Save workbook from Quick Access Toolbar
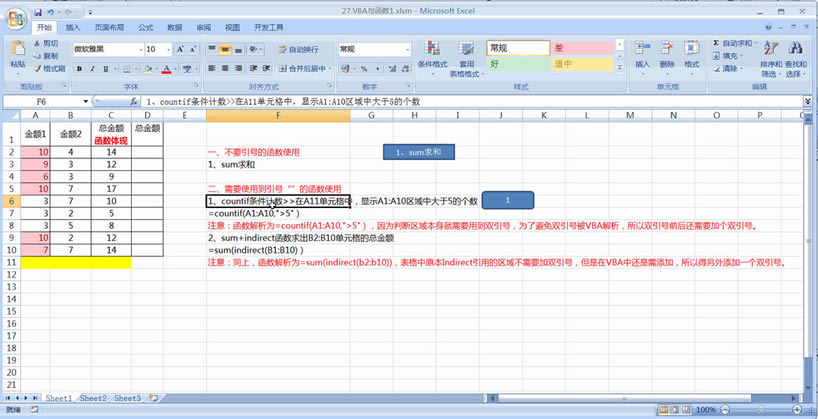Image resolution: width=818 pixels, height=419 pixels. pos(38,12)
